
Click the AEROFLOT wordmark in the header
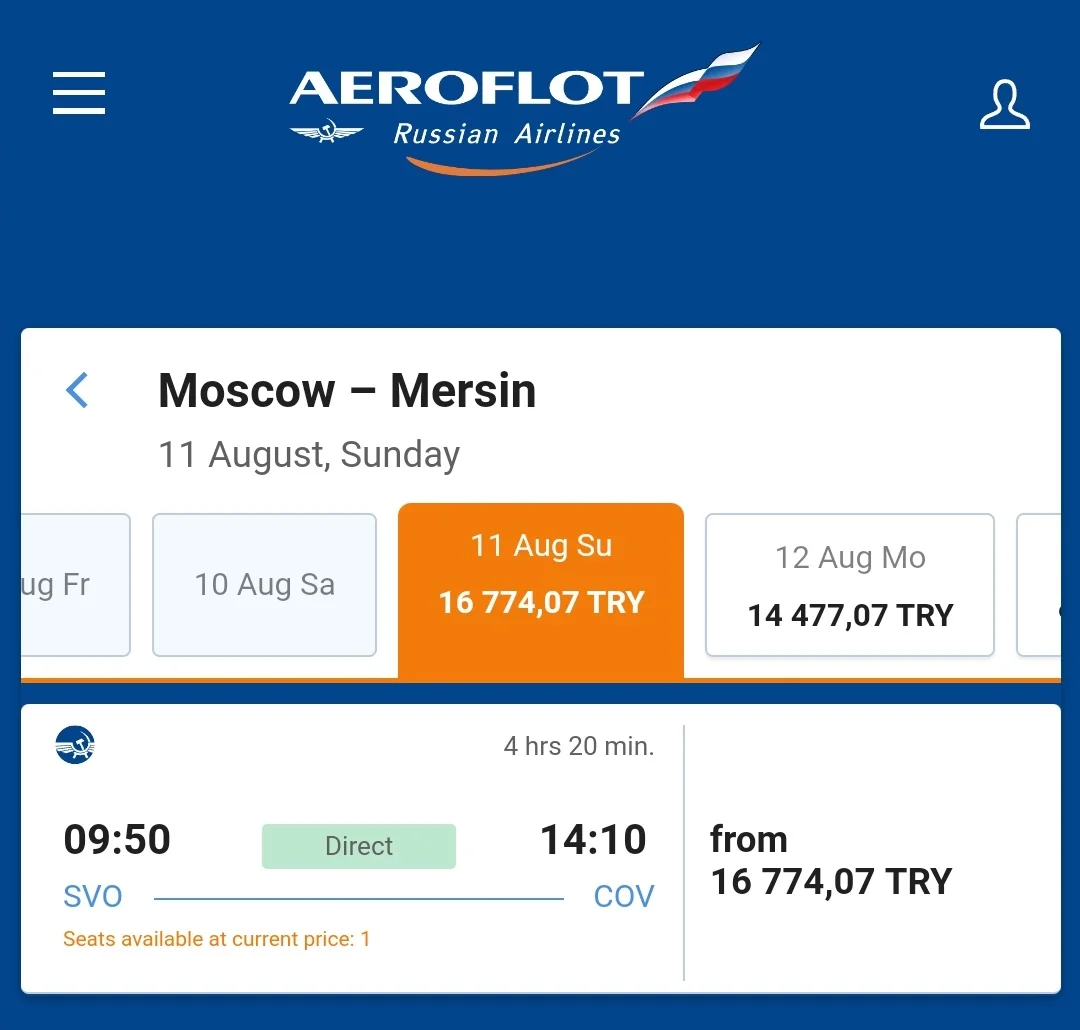coord(465,89)
